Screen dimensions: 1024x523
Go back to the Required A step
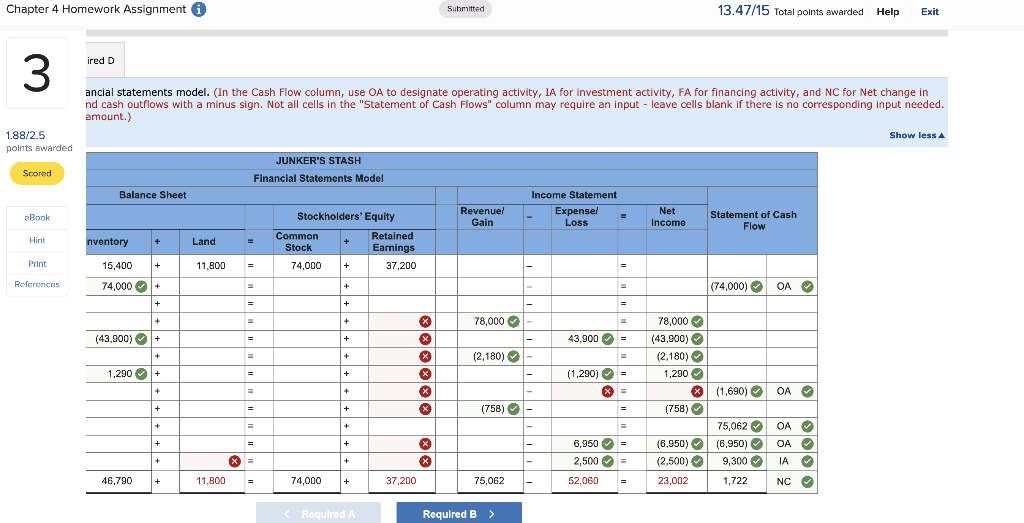point(318,514)
